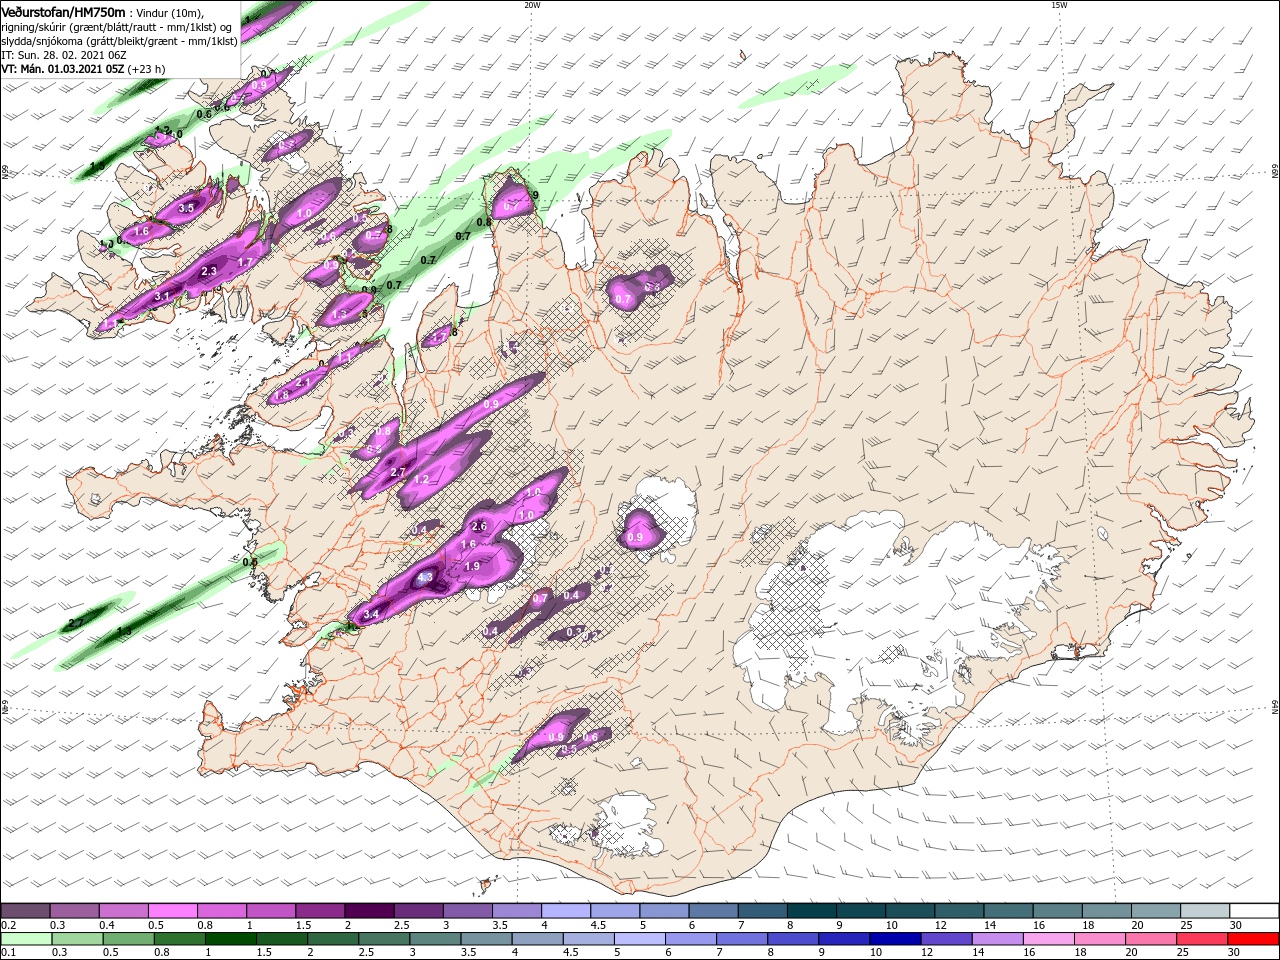Click the 30 label under the bottom legend row

[1232, 953]
